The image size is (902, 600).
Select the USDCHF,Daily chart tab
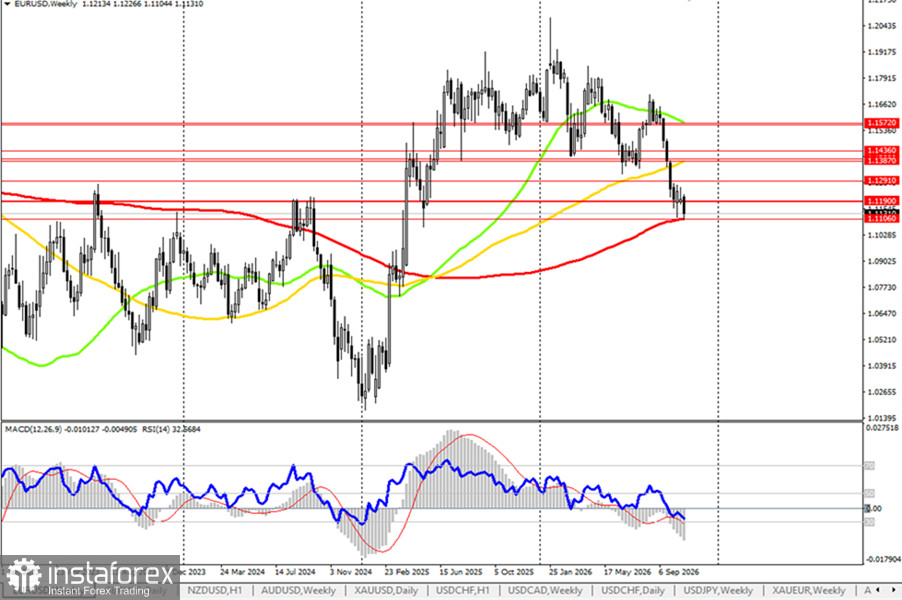pos(632,590)
